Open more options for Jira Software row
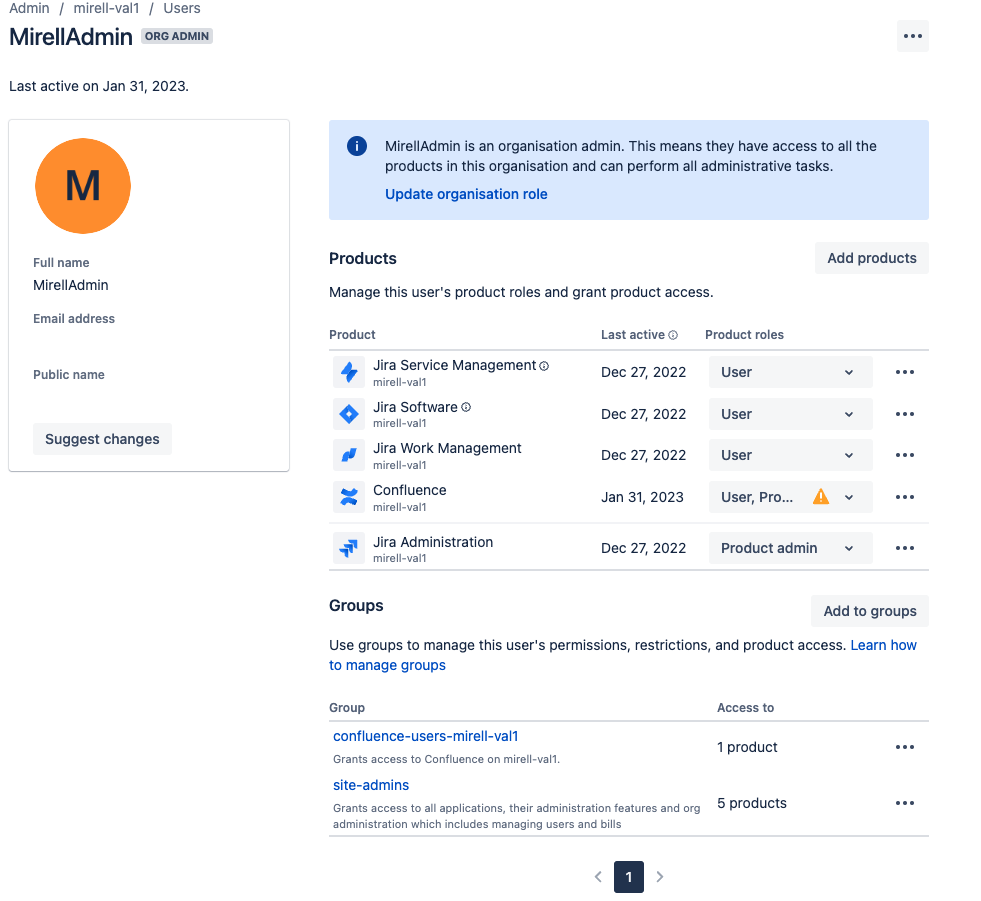The image size is (981, 901). click(905, 414)
